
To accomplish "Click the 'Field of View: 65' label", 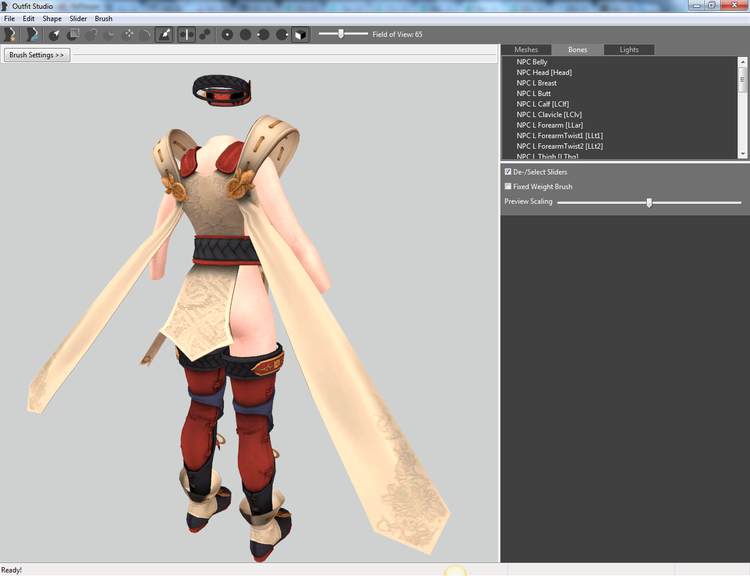I will [x=397, y=34].
